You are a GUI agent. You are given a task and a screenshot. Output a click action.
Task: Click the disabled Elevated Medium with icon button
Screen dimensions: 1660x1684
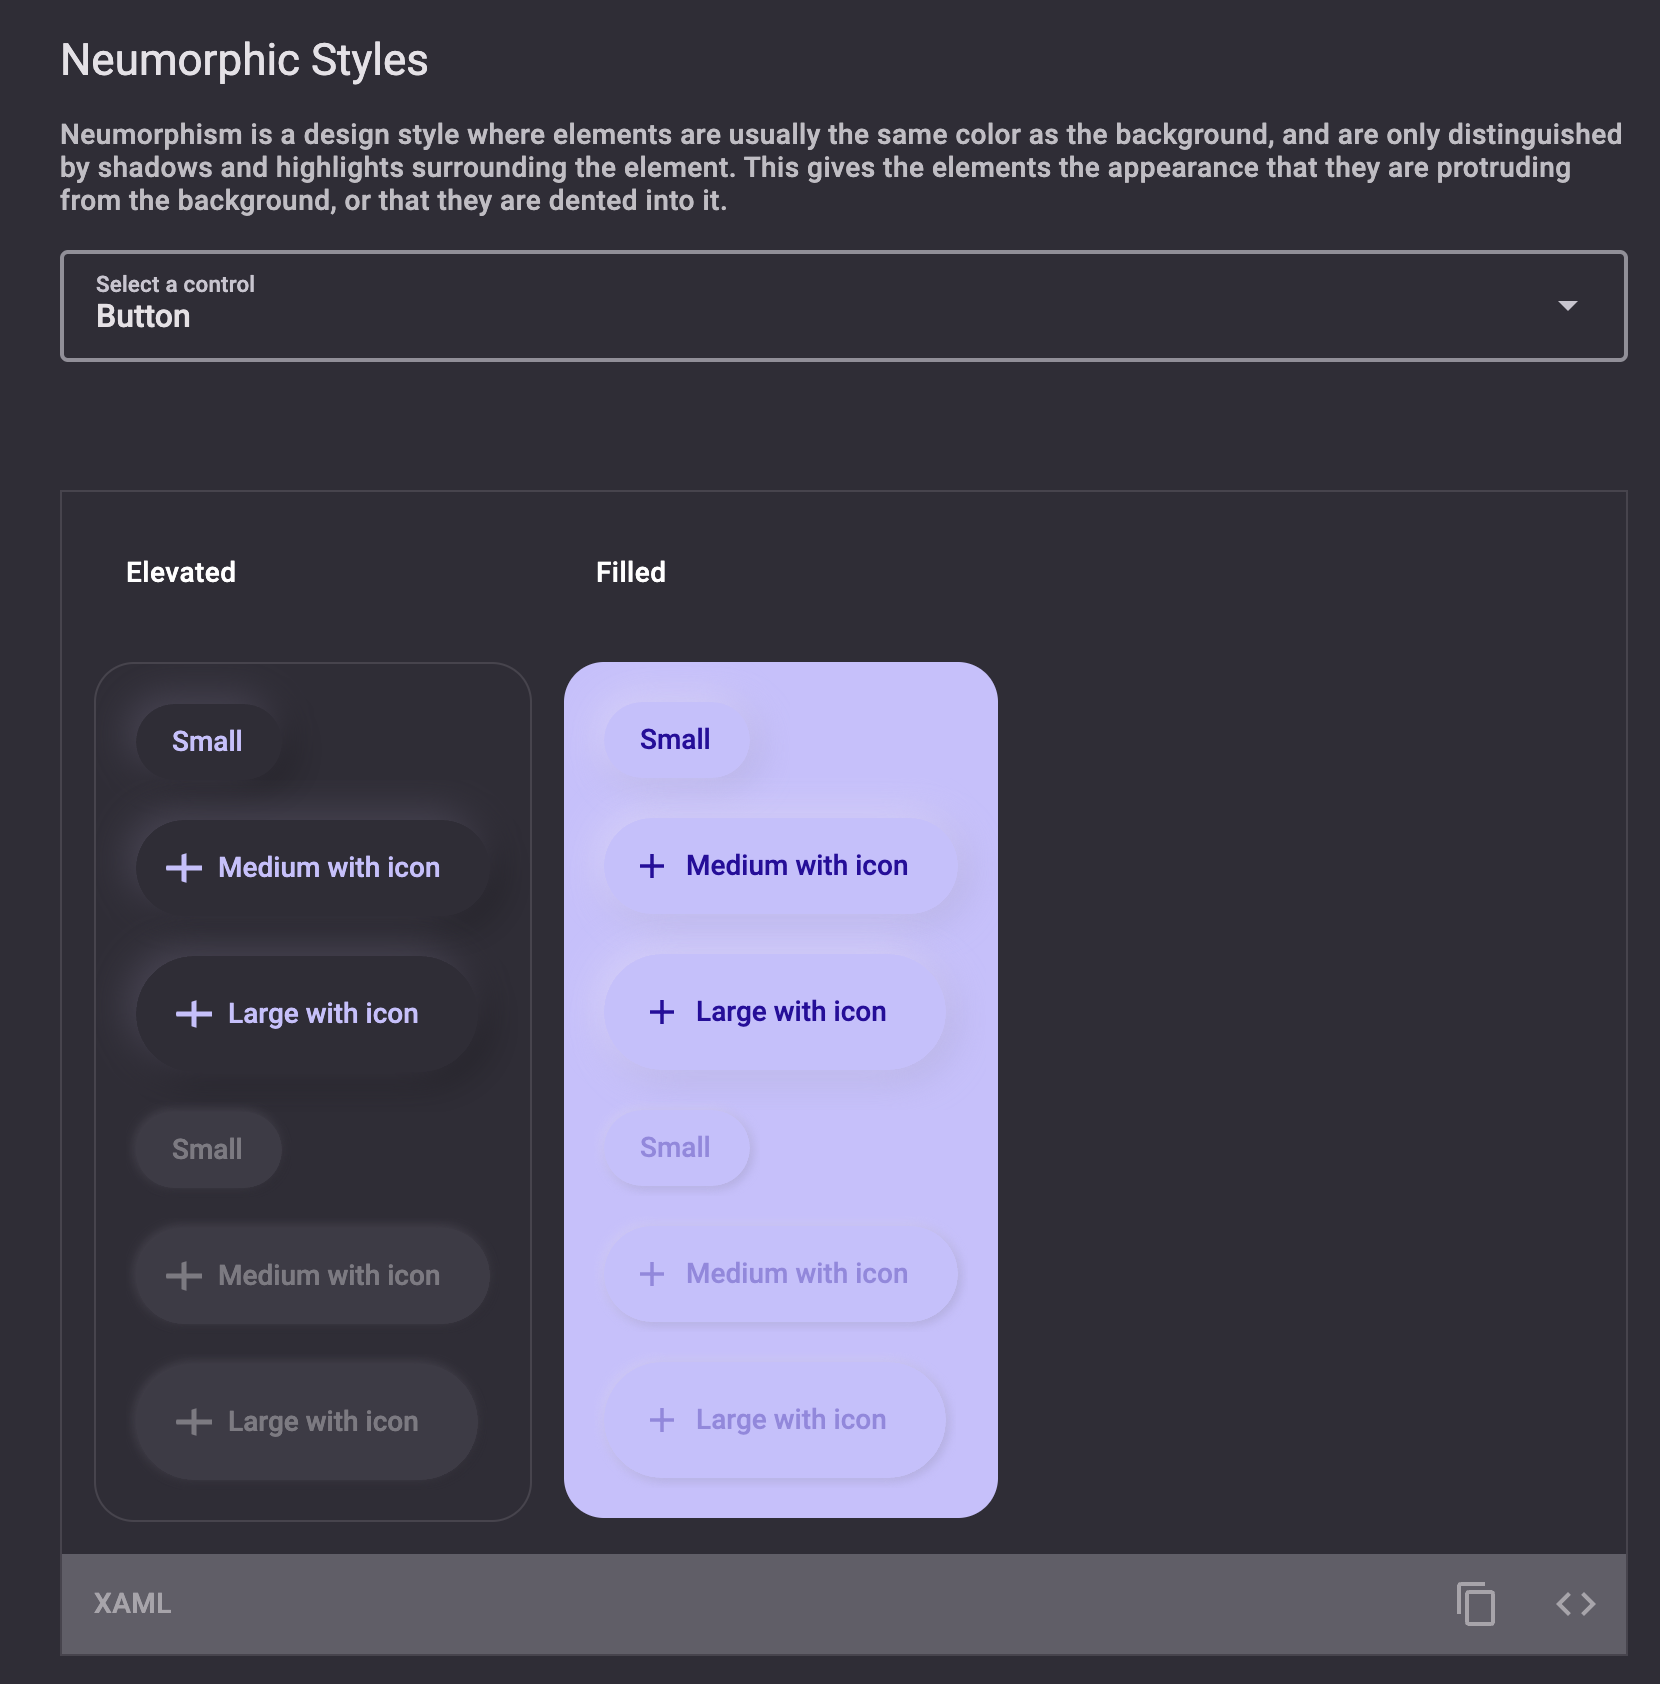[x=313, y=1276]
